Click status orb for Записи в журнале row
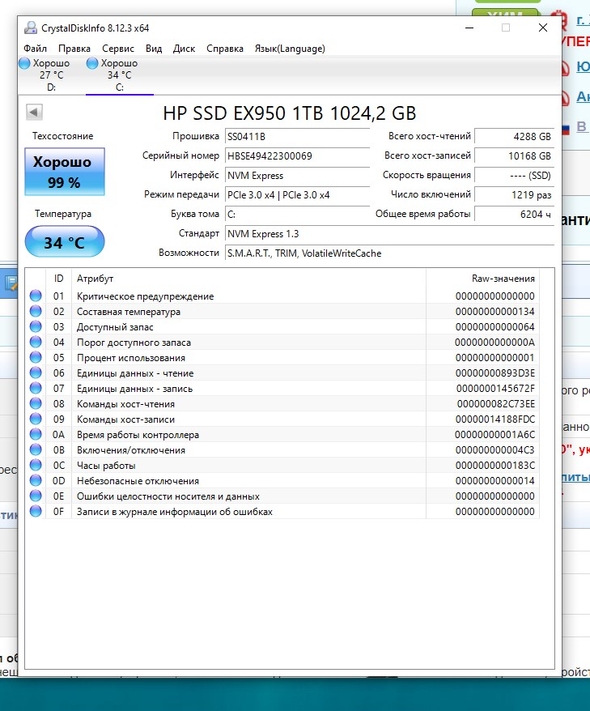This screenshot has width=590, height=711. pyautogui.click(x=35, y=512)
